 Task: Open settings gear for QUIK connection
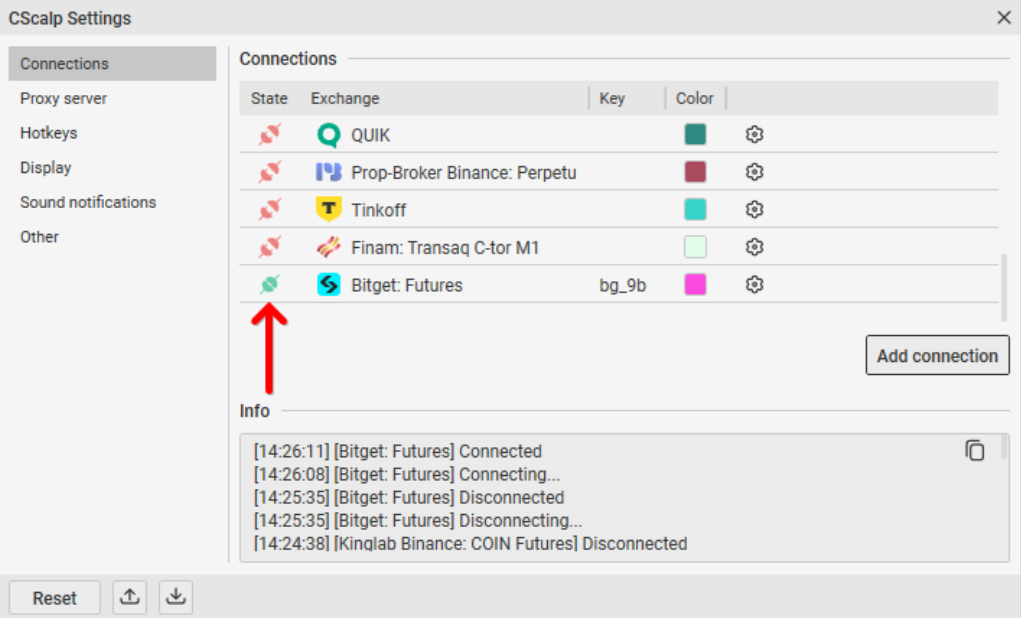755,135
